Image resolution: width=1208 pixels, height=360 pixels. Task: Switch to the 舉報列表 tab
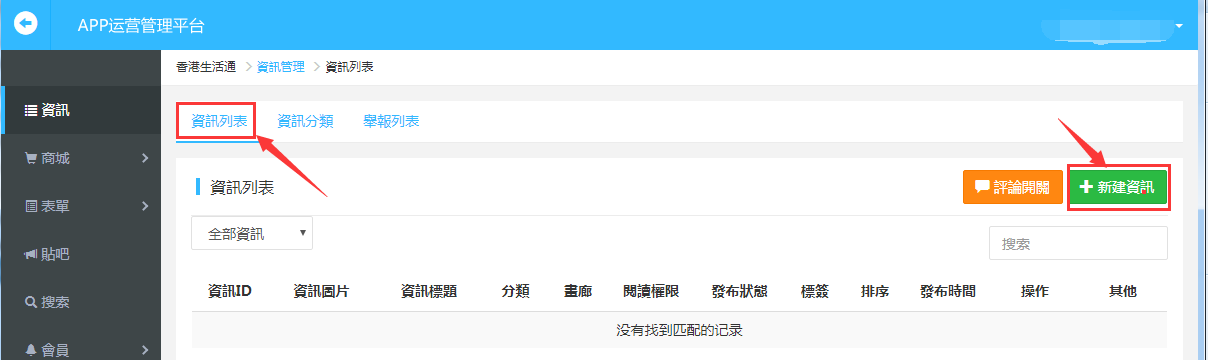391,121
